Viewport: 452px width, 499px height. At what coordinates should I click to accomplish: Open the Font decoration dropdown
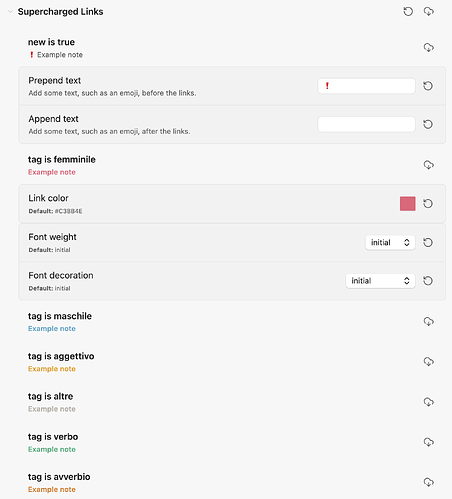pyautogui.click(x=380, y=281)
